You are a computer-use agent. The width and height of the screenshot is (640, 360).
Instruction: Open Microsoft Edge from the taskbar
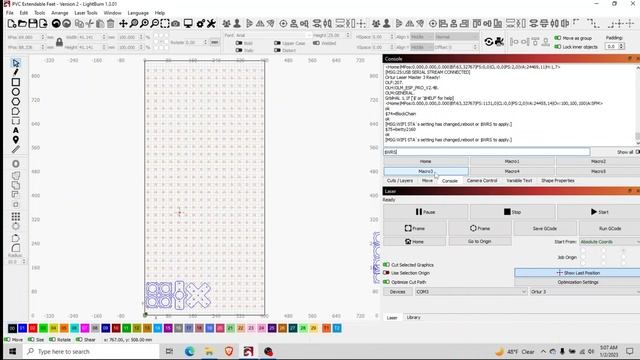189,351
